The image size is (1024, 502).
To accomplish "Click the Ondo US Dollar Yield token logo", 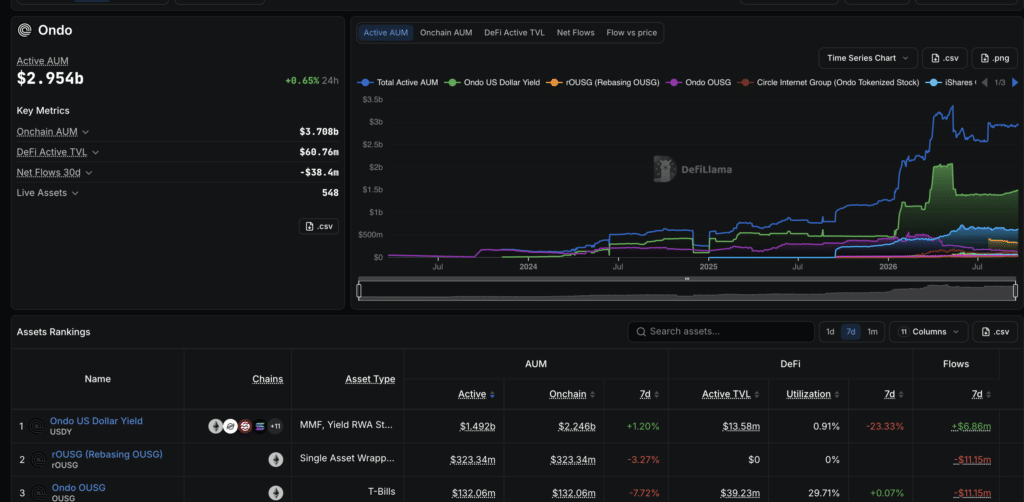I will (37, 426).
